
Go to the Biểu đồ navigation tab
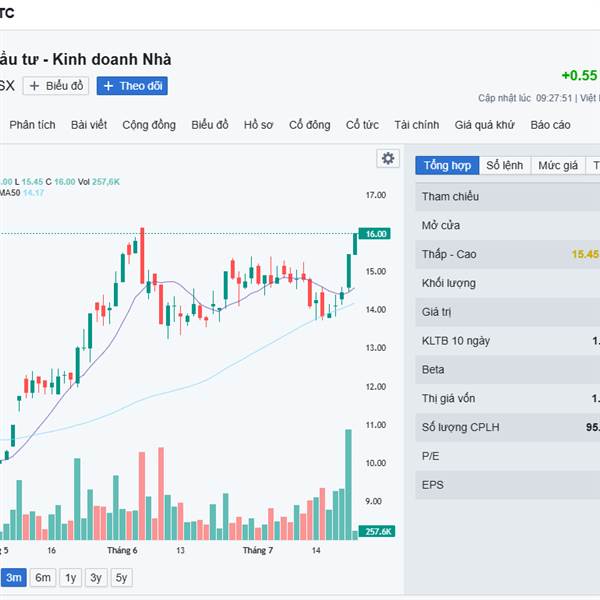point(210,125)
